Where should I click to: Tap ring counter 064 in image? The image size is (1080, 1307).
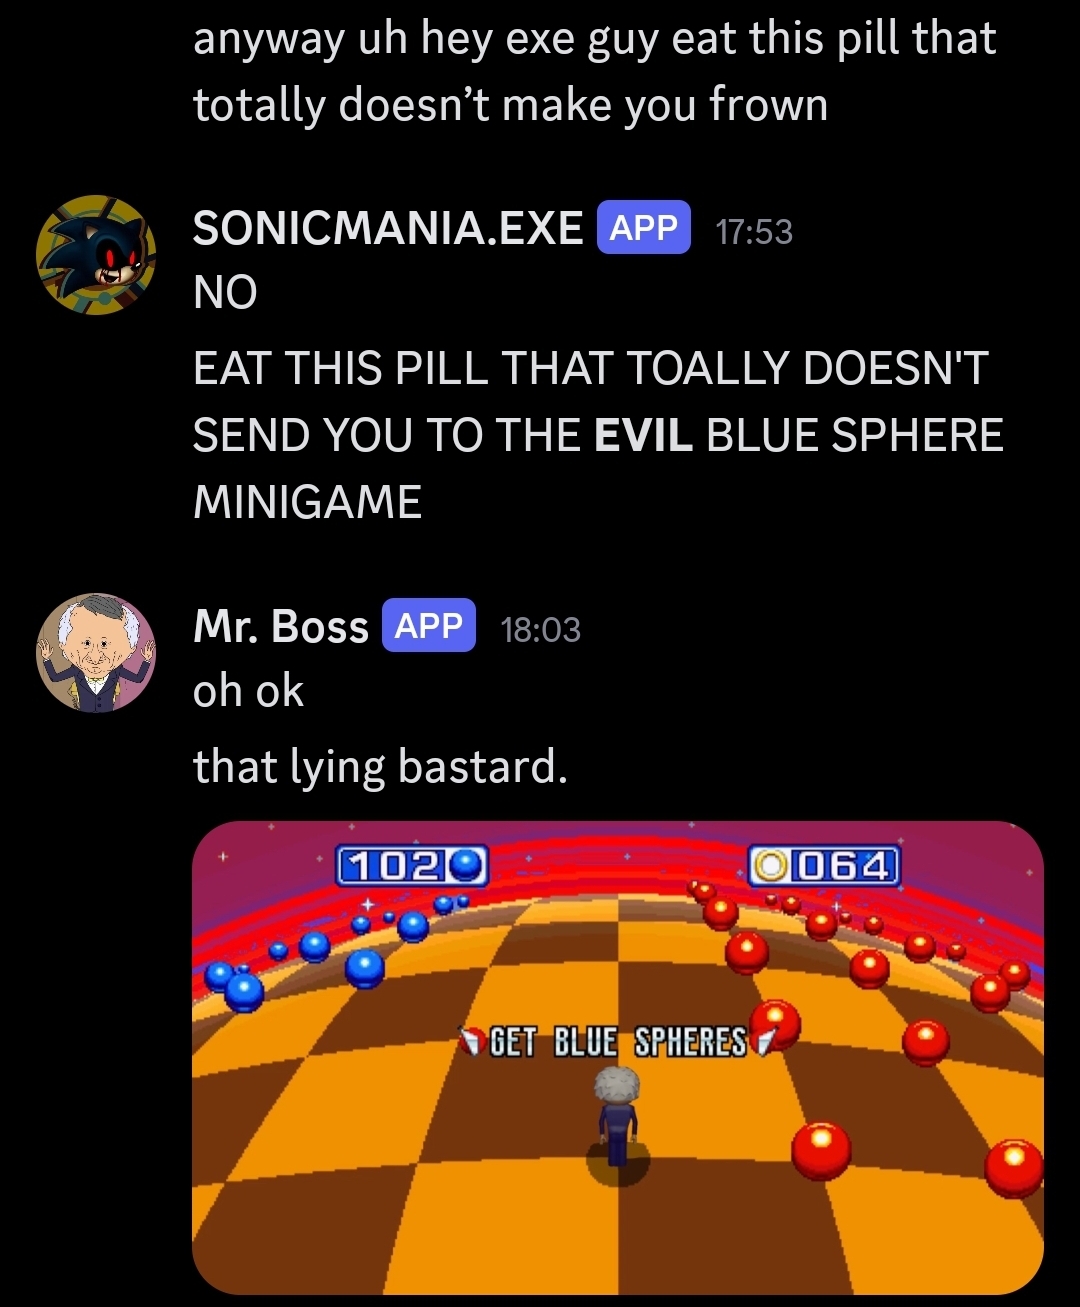click(825, 865)
